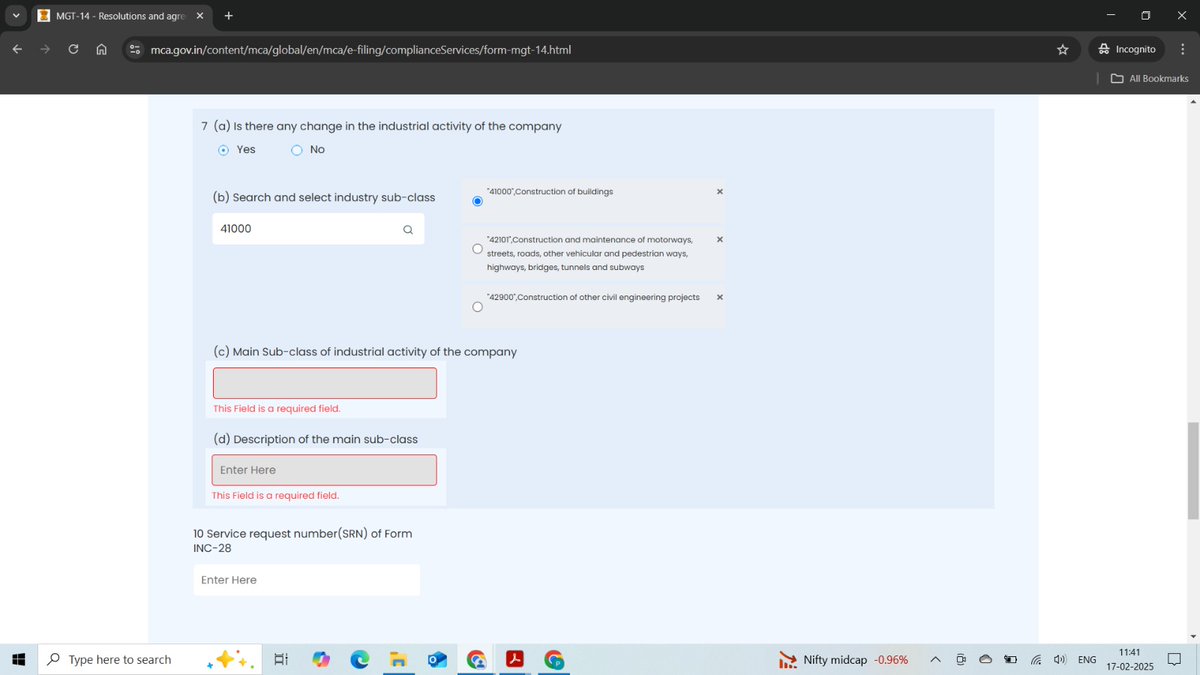Screen dimensions: 1200x675
Task: Click the SRN of Form INC-28 field
Action: click(x=306, y=580)
